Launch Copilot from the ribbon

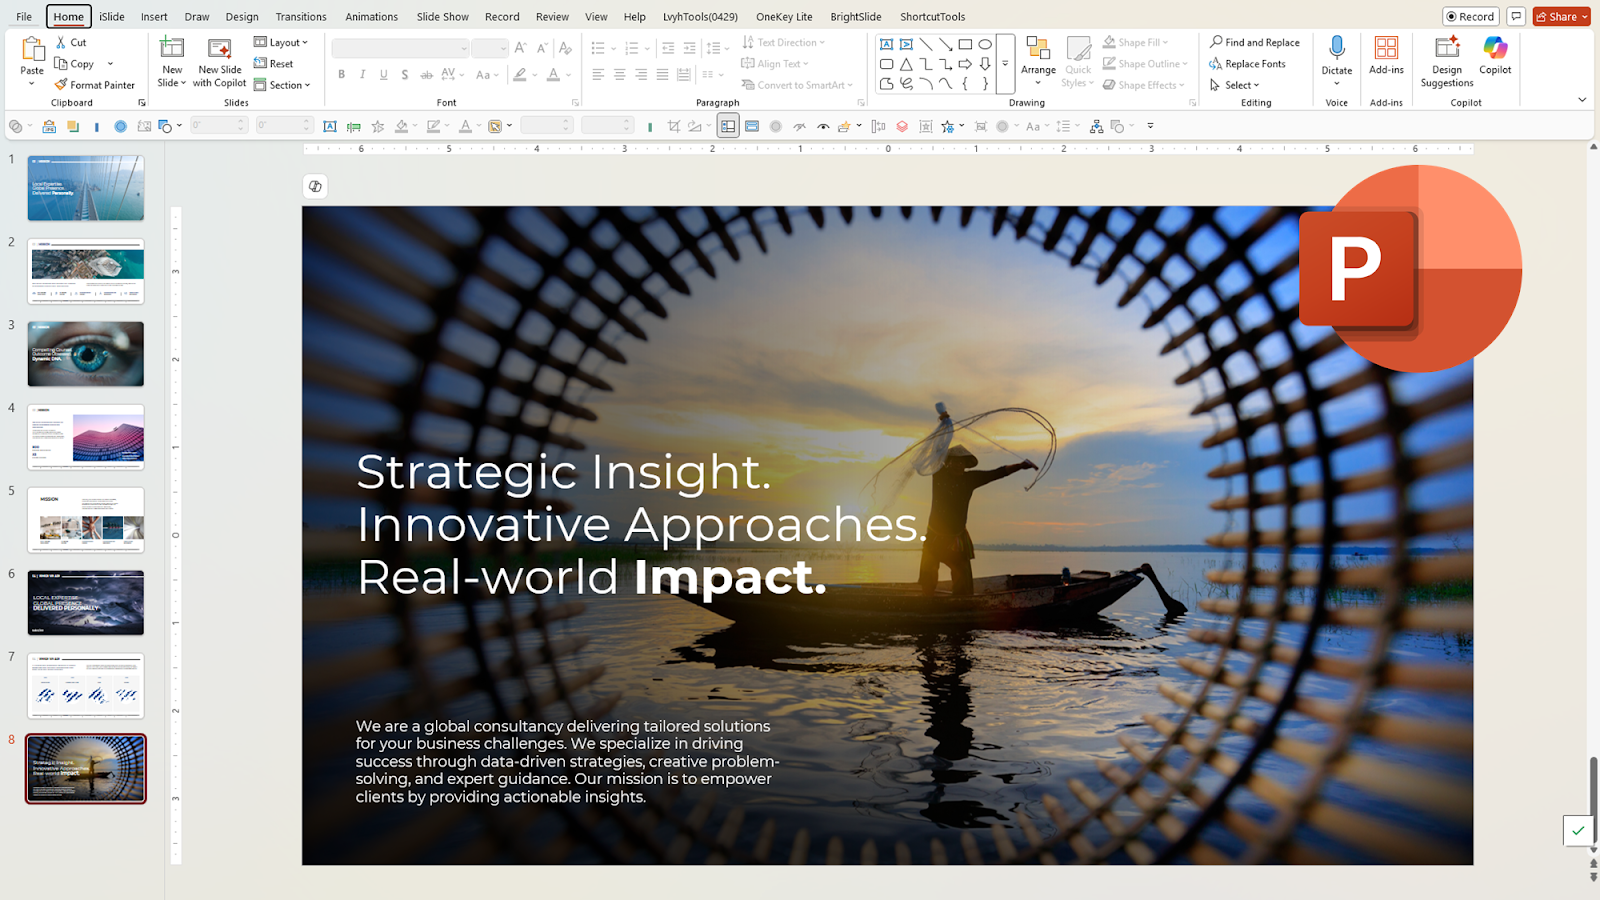(1495, 55)
